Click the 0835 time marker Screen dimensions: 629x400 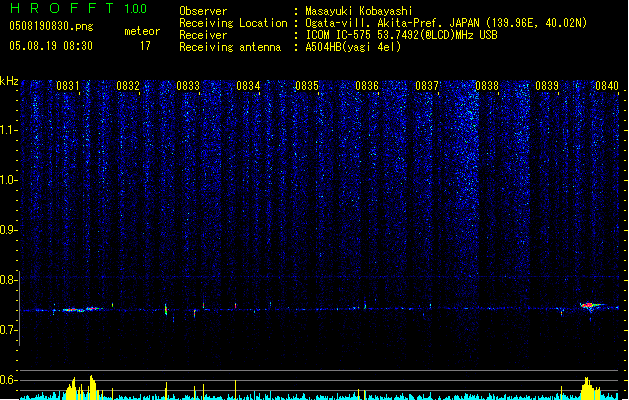(307, 86)
